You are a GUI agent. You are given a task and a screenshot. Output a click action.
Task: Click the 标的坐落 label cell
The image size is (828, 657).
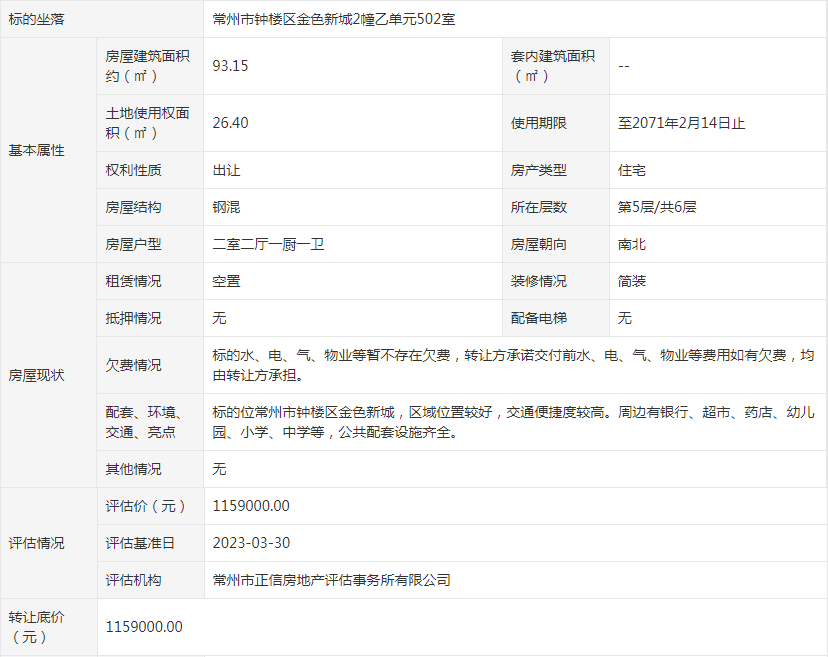click(102, 19)
